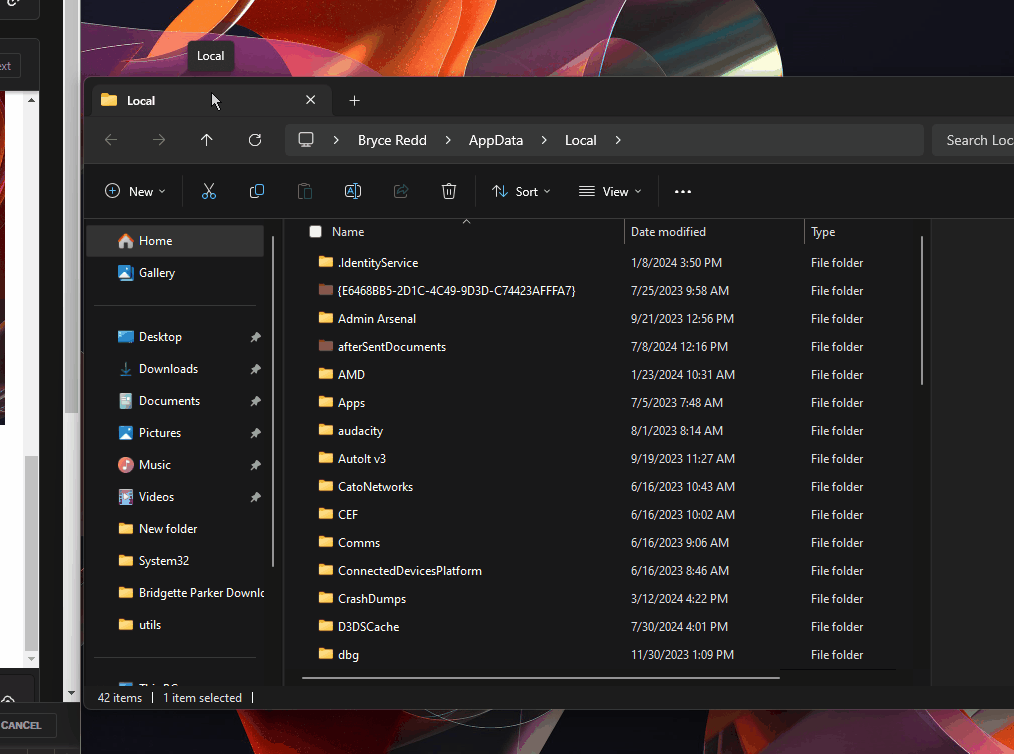
Task: Expand chevron after Local breadcrumb
Action: click(618, 140)
